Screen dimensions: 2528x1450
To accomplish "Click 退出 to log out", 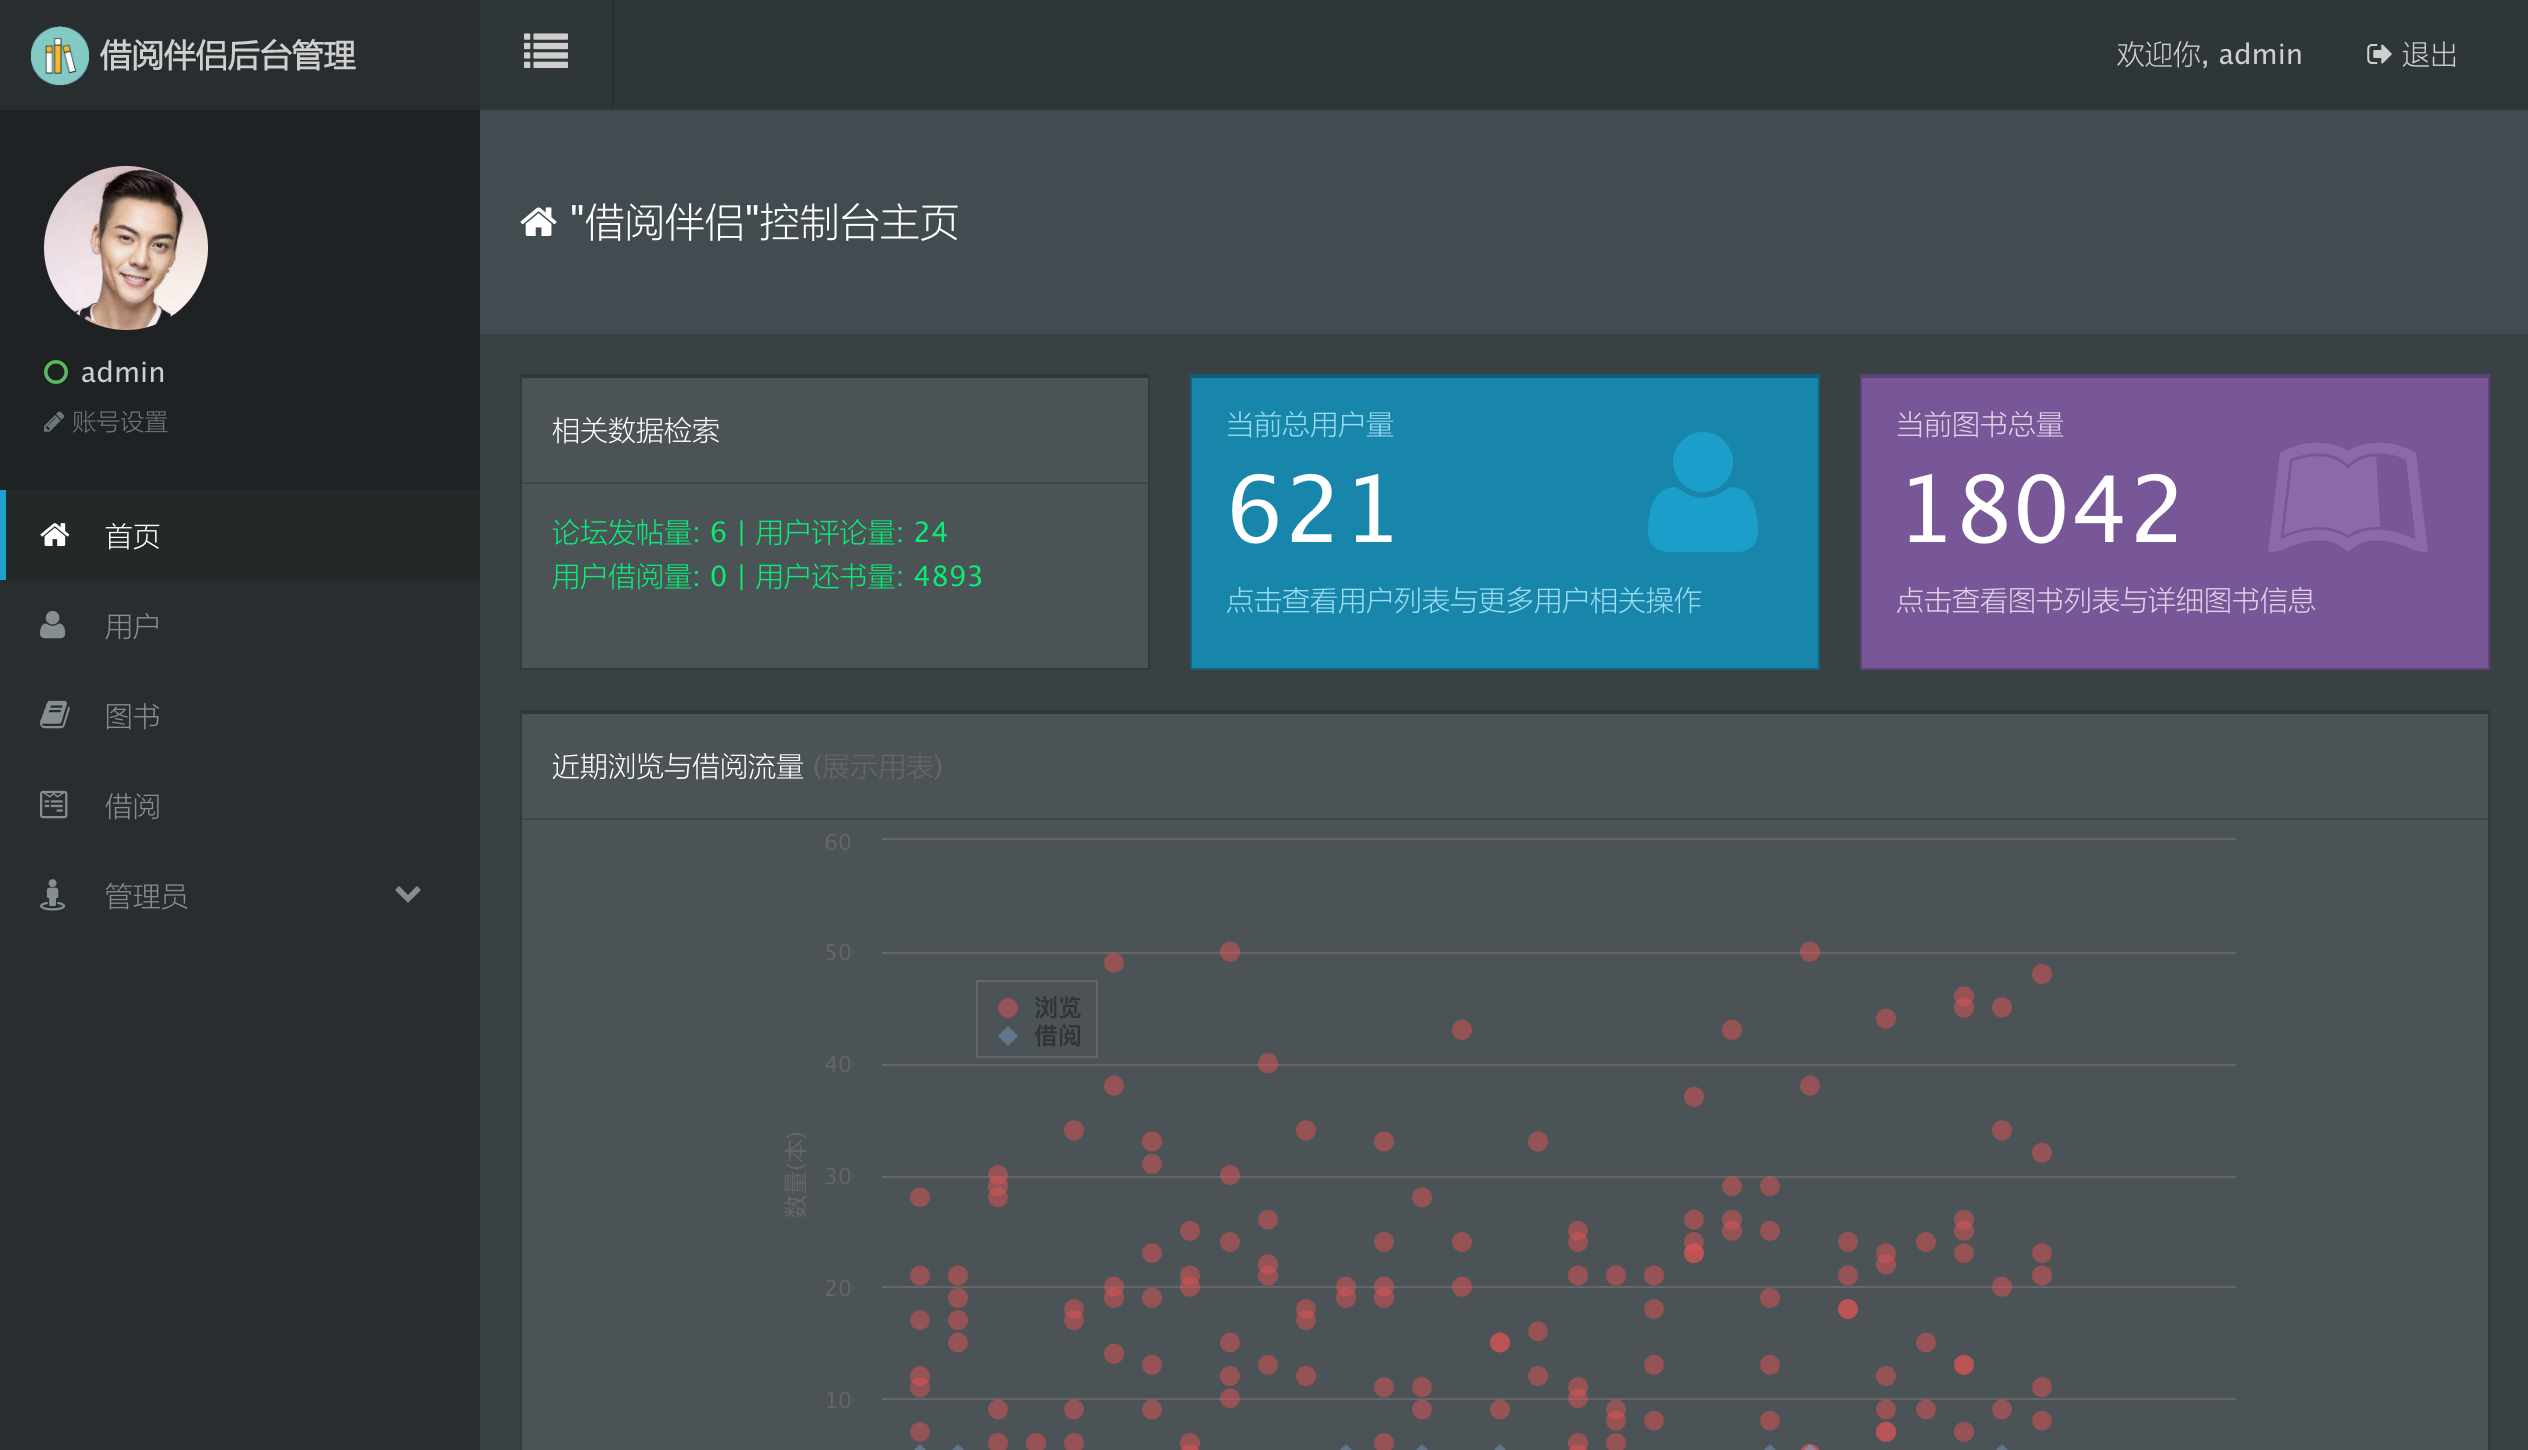I will click(x=2429, y=54).
